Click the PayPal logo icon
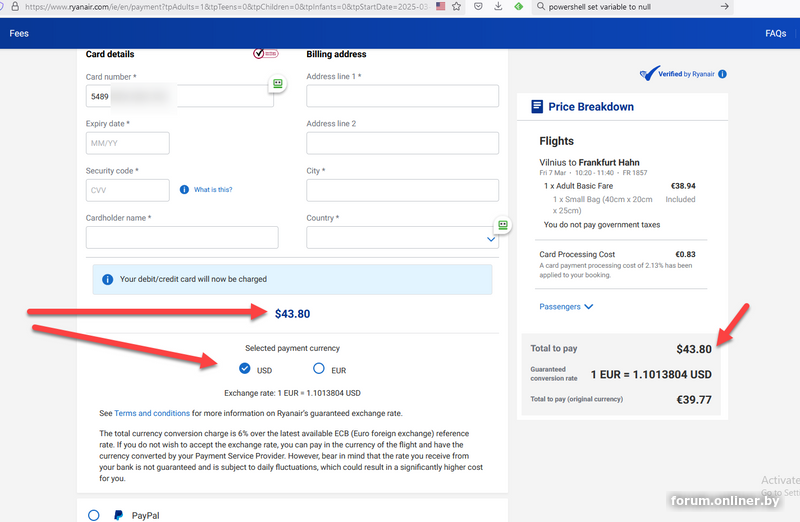 tap(118, 515)
